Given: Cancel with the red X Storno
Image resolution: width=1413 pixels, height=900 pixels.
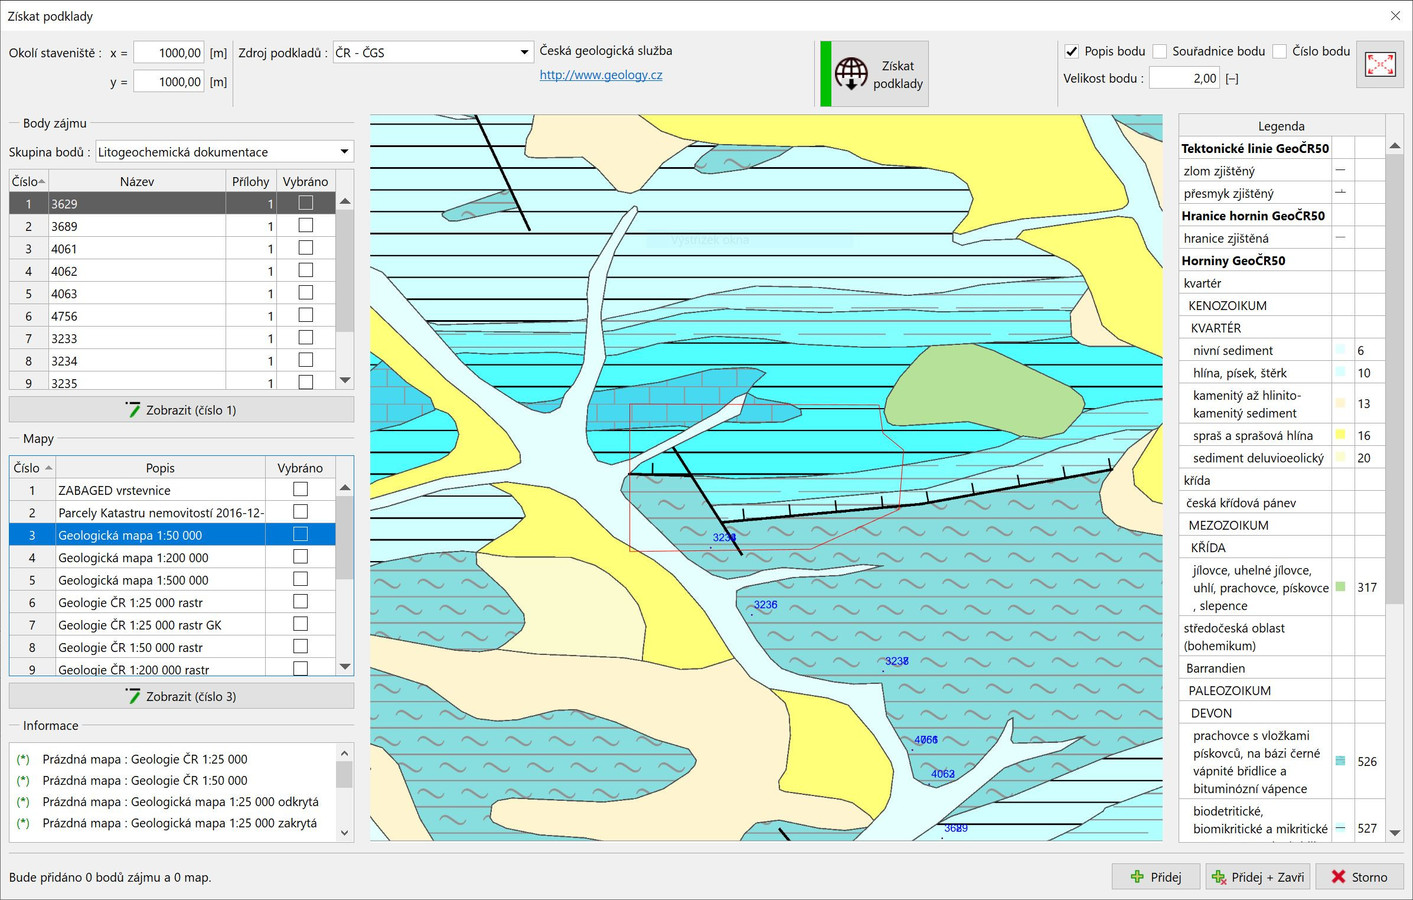Looking at the screenshot, I should [1338, 877].
